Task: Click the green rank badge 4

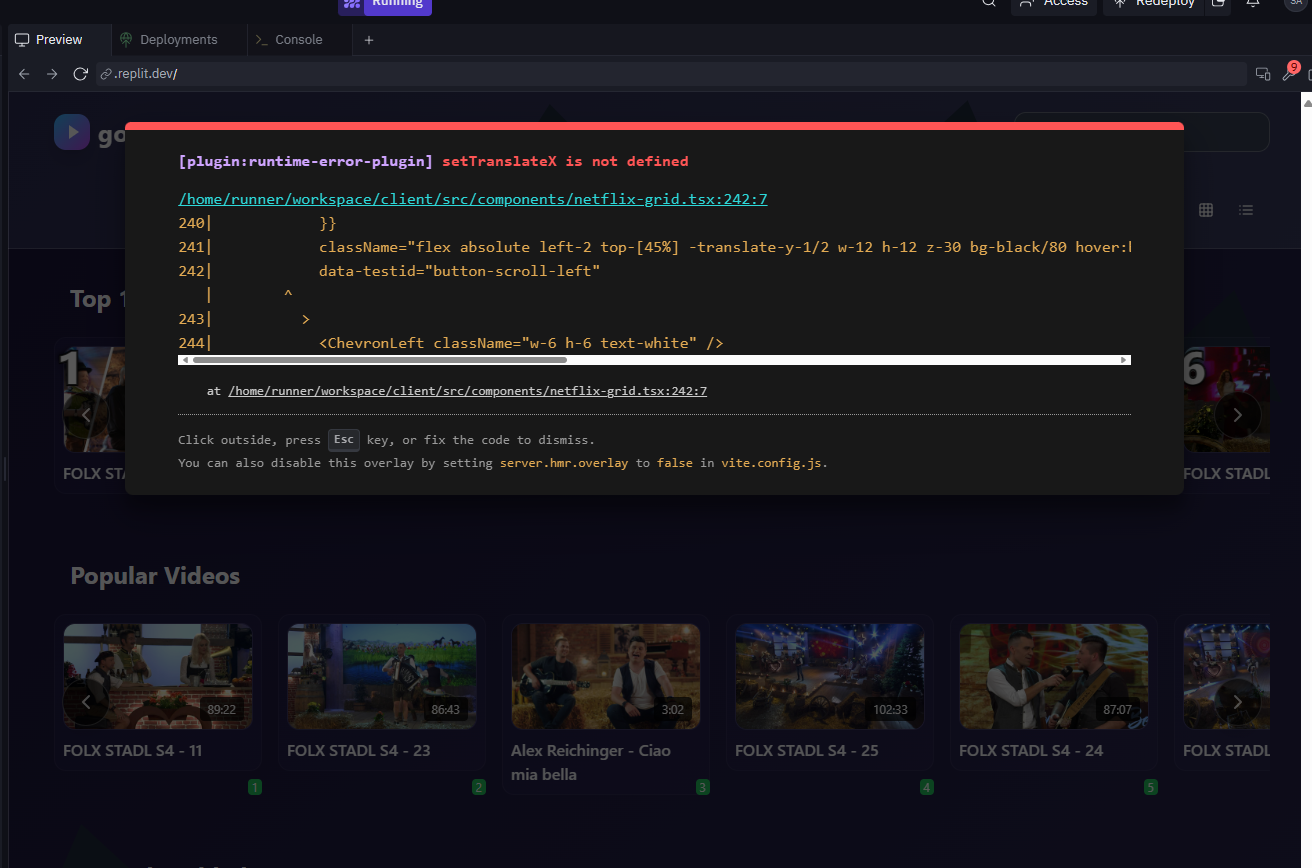Action: pyautogui.click(x=927, y=787)
